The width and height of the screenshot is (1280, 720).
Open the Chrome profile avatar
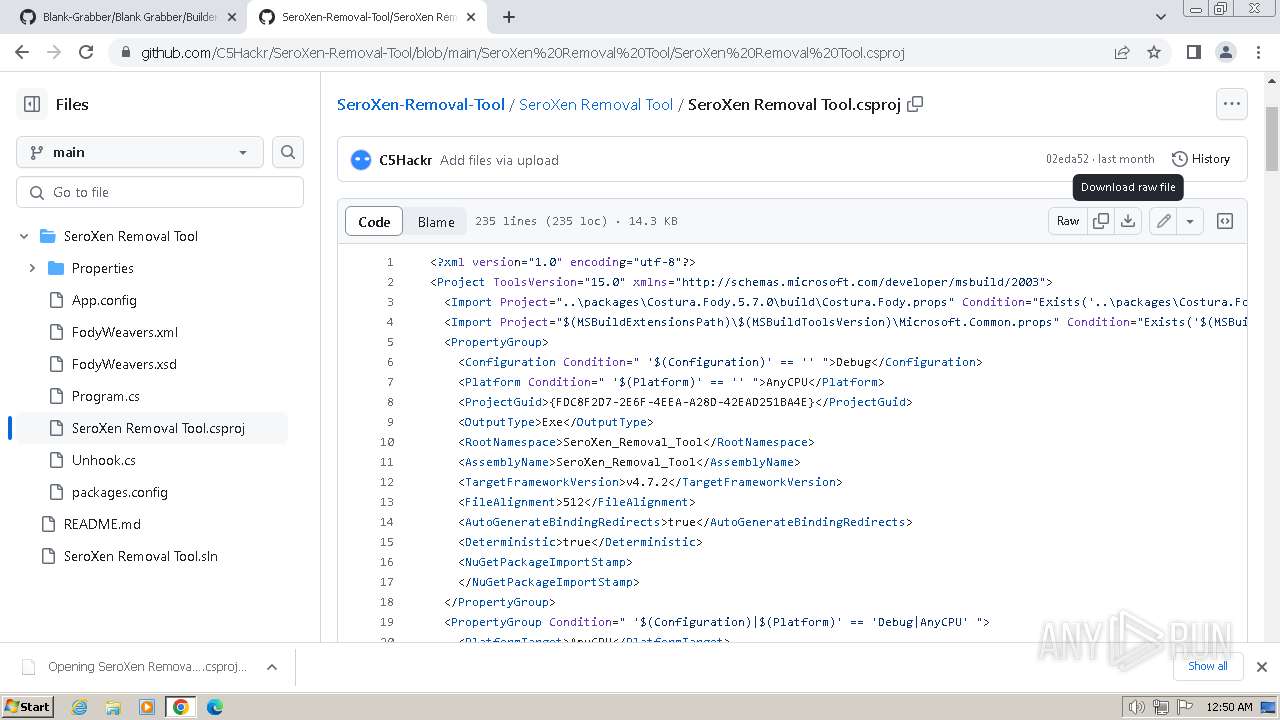[1225, 52]
